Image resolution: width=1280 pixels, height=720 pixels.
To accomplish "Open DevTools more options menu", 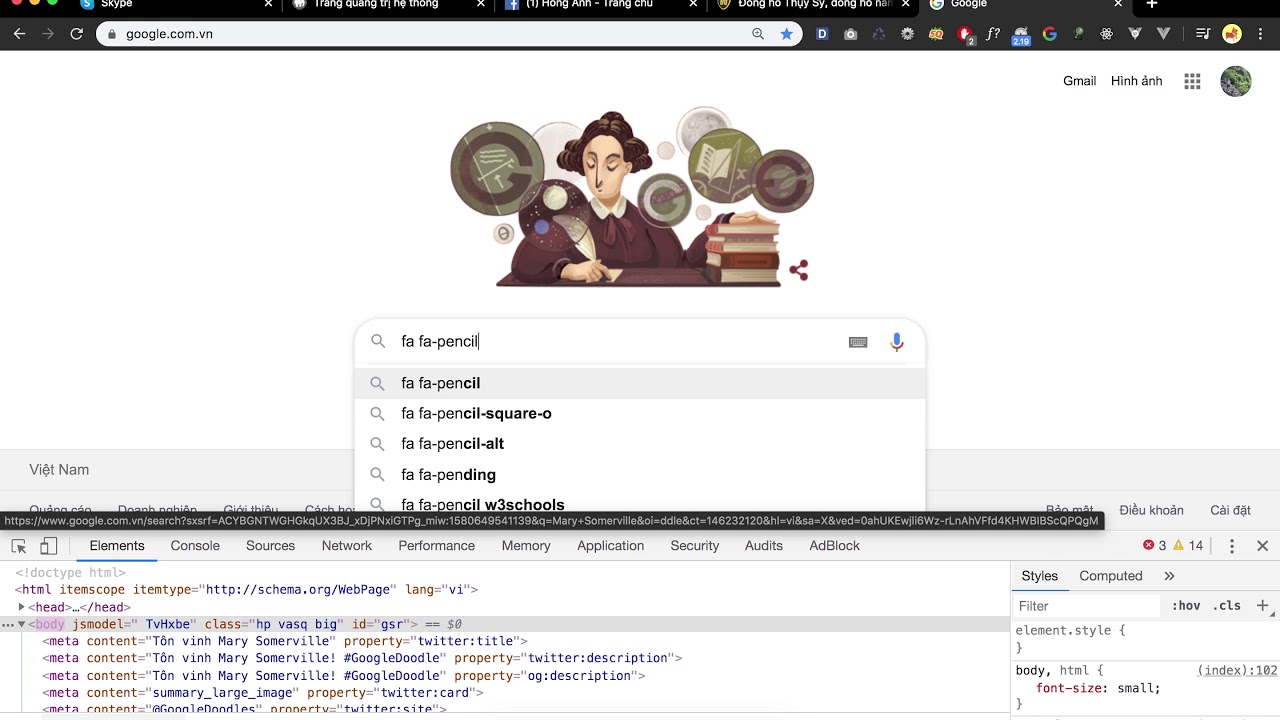I will coord(1232,546).
